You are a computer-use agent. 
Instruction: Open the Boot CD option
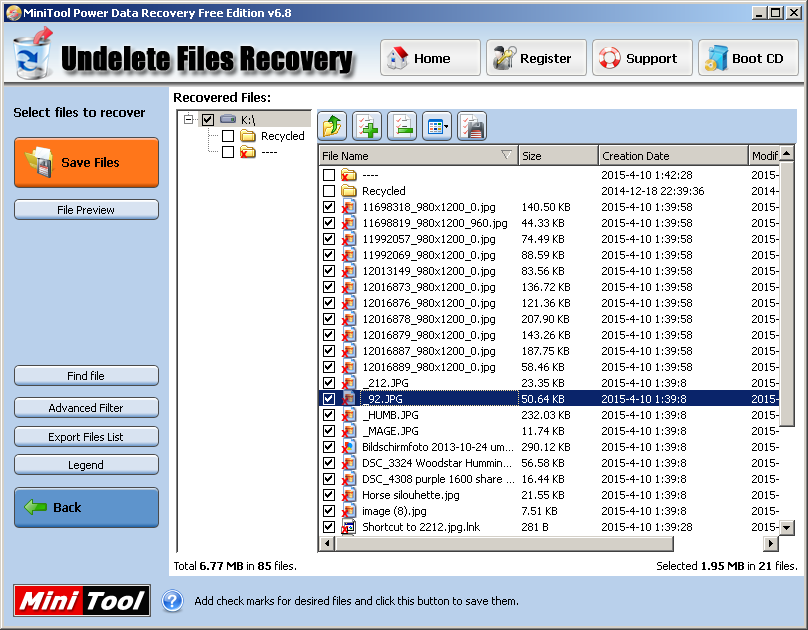[x=748, y=58]
